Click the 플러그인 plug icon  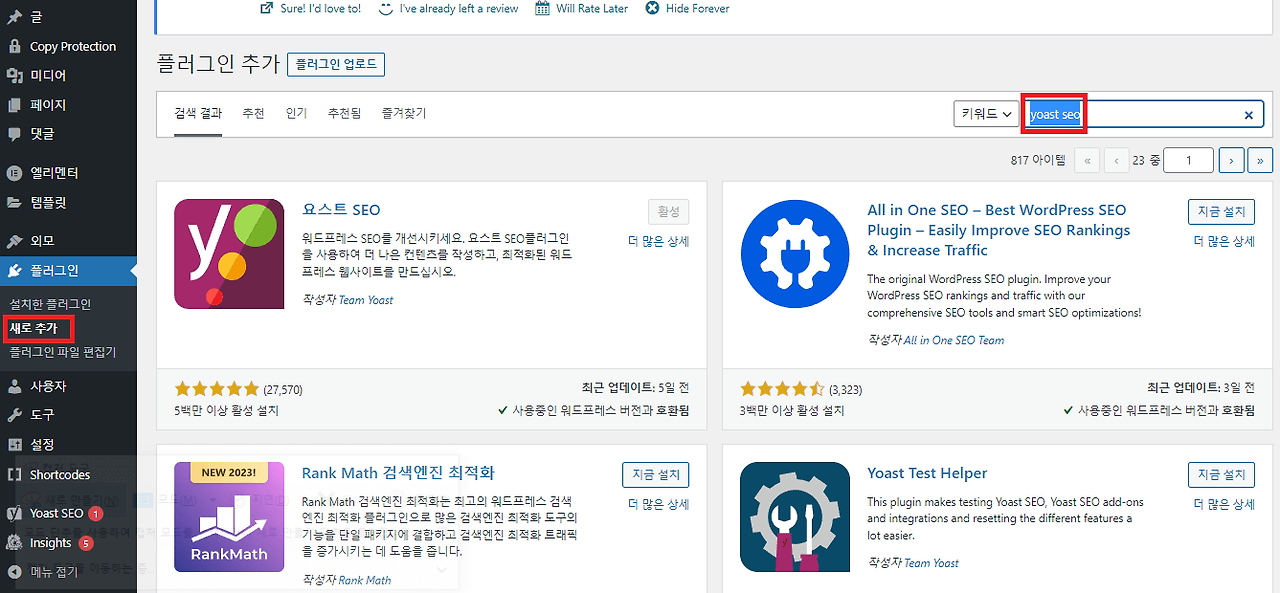coord(14,270)
